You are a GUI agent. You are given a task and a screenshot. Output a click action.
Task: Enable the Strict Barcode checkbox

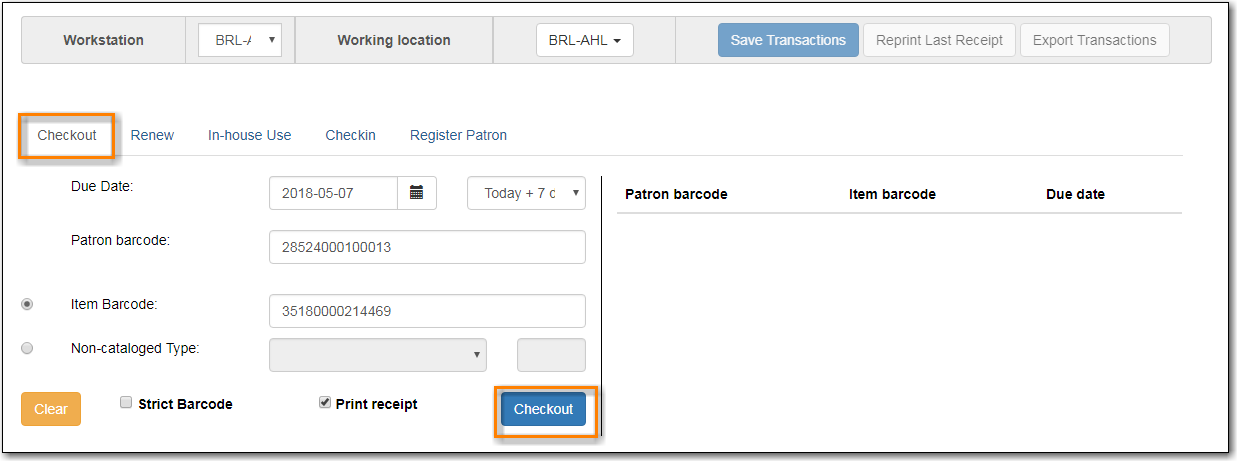[126, 402]
